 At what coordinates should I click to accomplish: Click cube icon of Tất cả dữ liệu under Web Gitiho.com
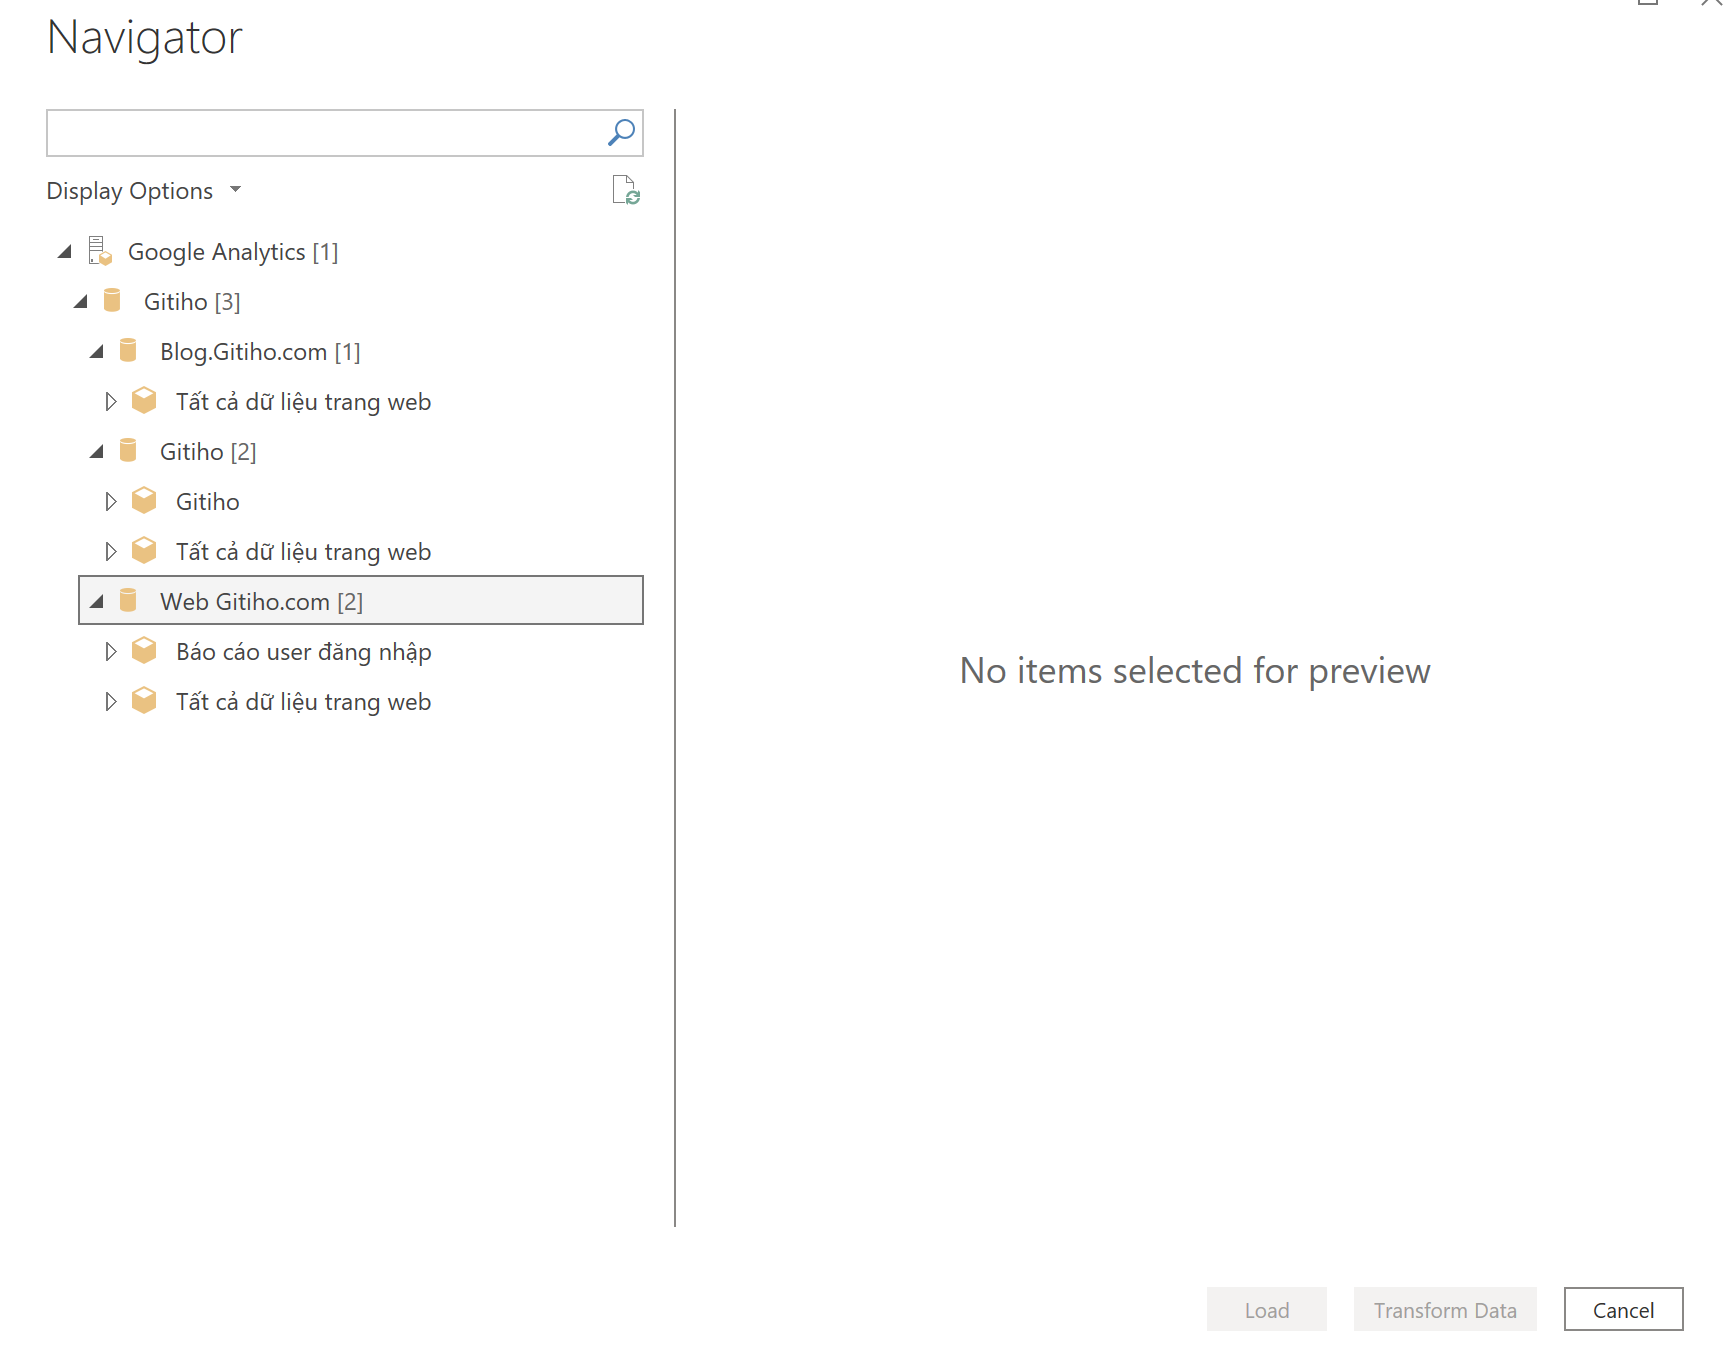144,700
